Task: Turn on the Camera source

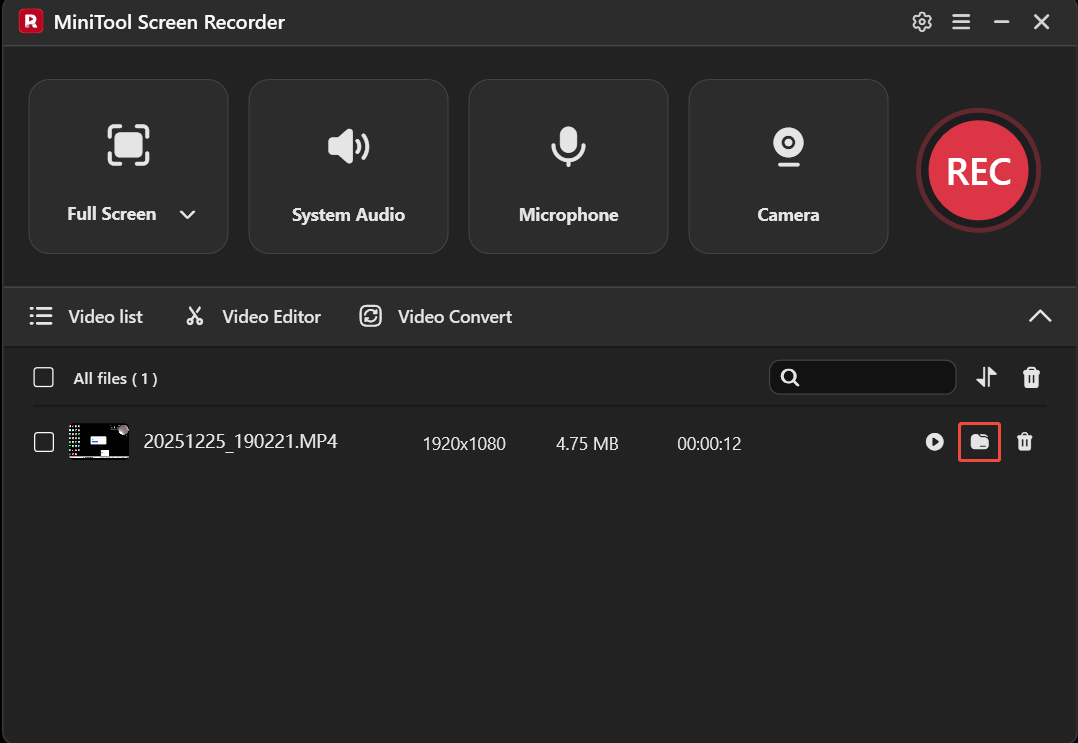Action: [788, 166]
